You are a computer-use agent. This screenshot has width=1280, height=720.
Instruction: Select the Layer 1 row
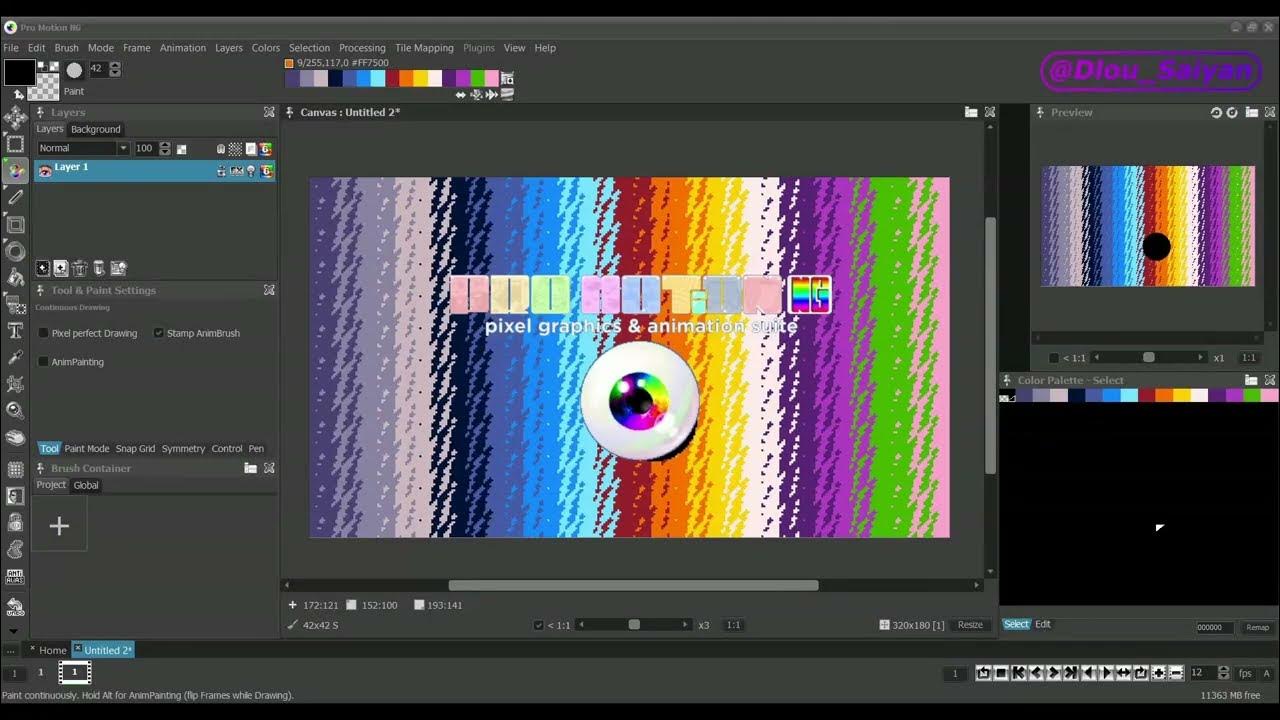155,171
